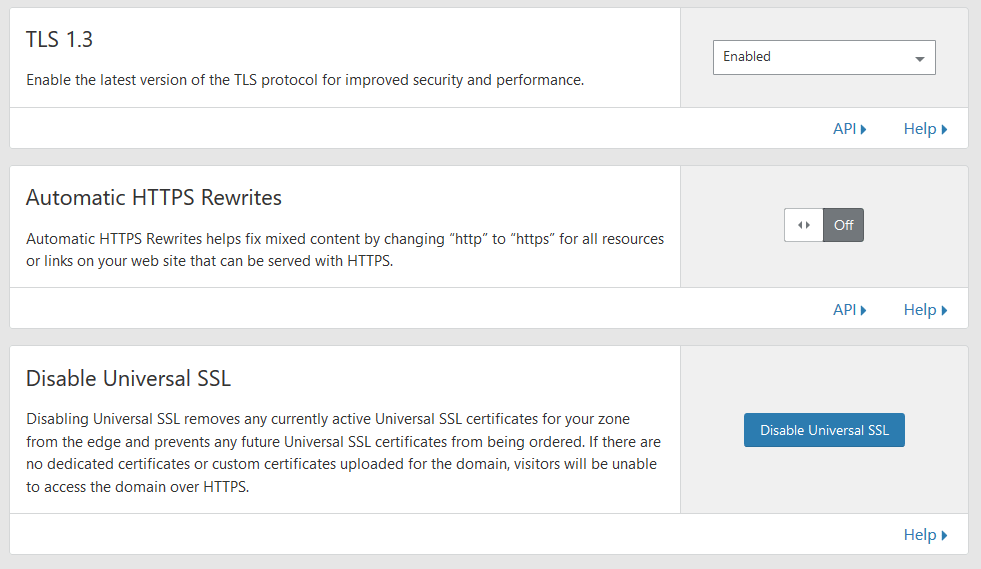Click the Help arrow icon in the TLS 1.3 card
Screen dimensions: 981x569
point(944,130)
